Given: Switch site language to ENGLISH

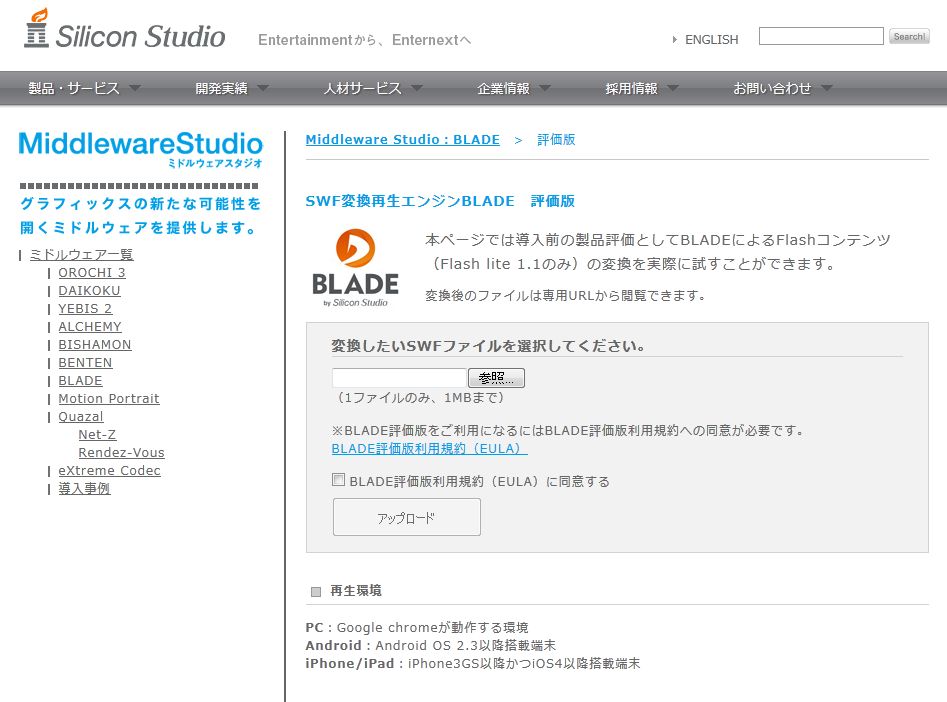Looking at the screenshot, I should (x=711, y=40).
